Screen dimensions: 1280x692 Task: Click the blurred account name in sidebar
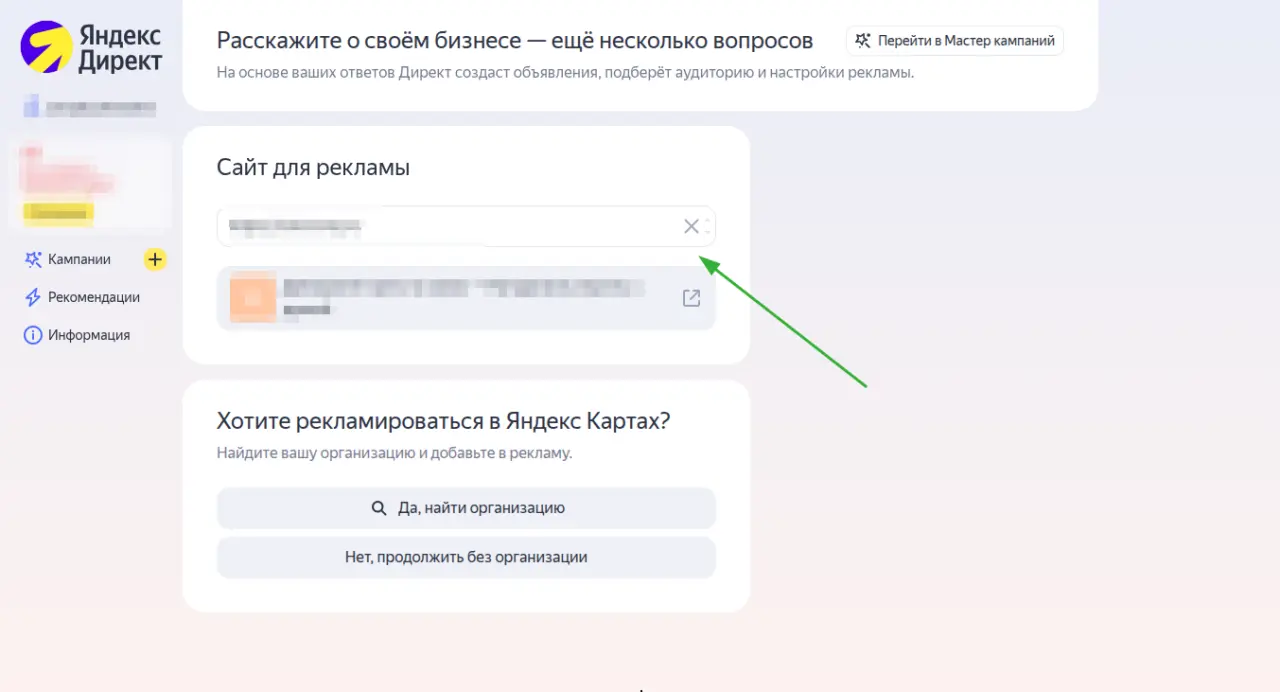(90, 105)
